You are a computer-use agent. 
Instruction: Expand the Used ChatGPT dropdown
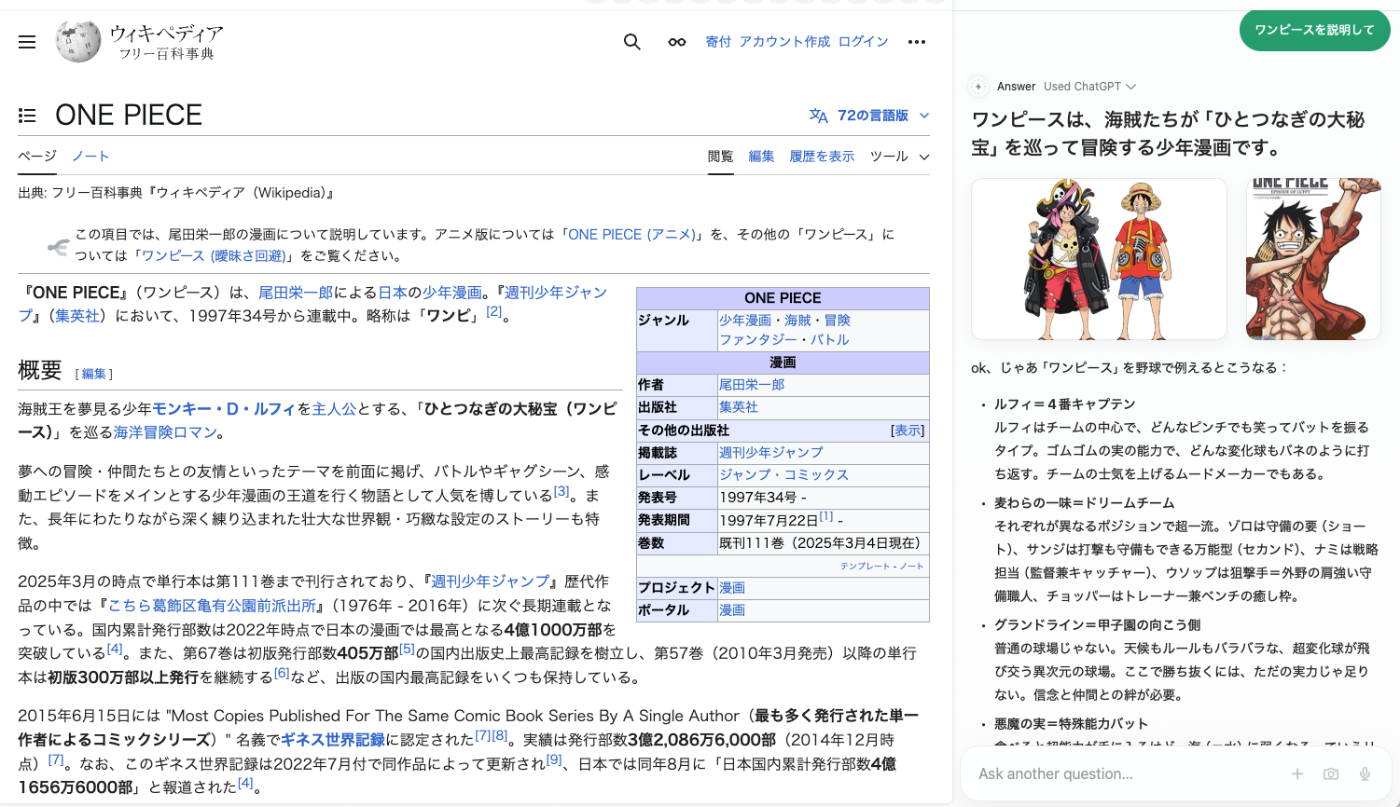point(1090,87)
